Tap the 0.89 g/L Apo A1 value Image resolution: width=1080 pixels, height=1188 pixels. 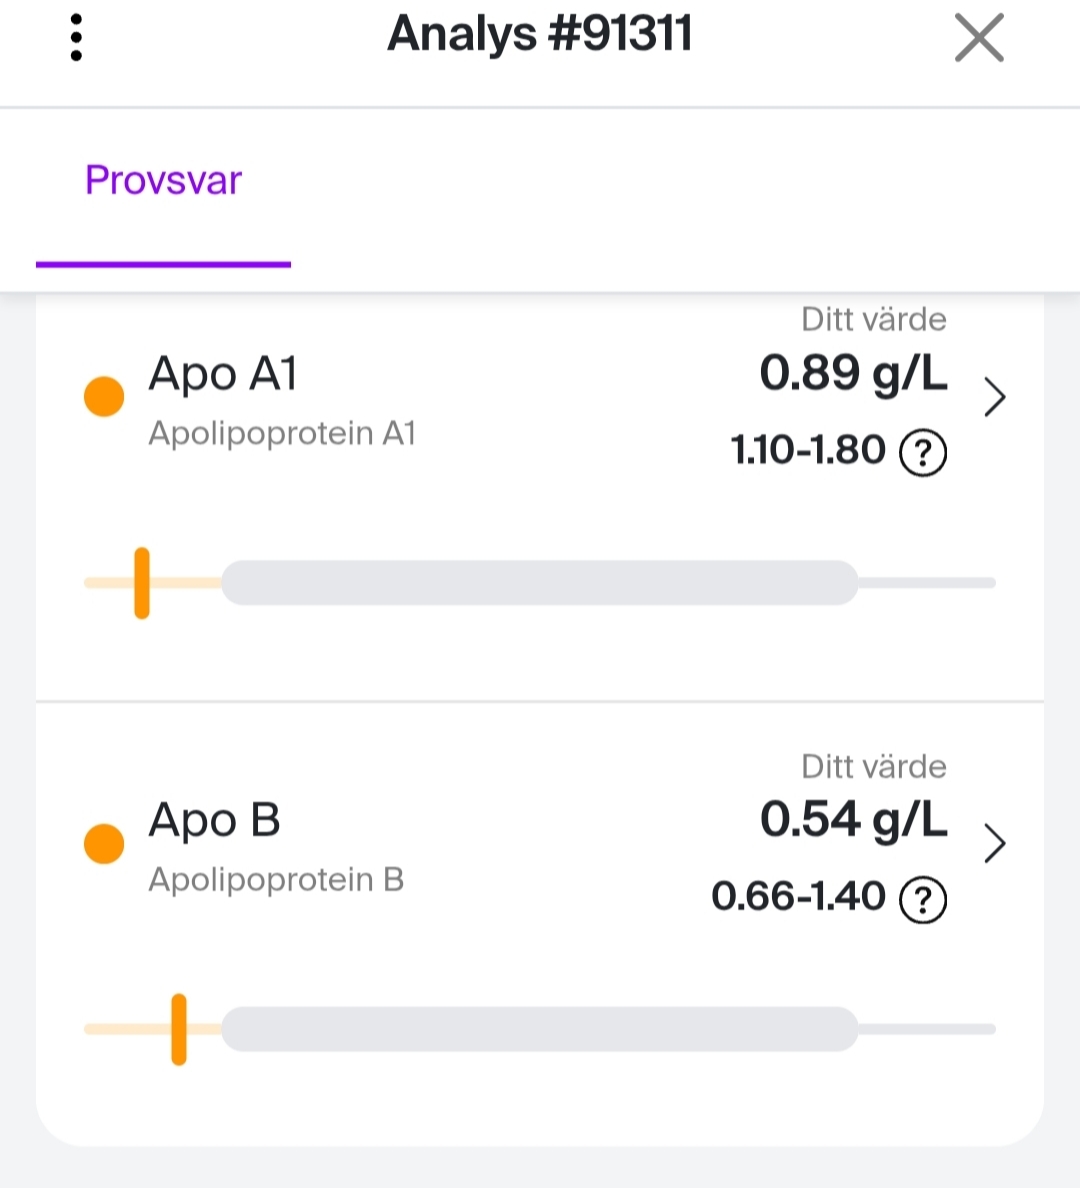coord(853,373)
